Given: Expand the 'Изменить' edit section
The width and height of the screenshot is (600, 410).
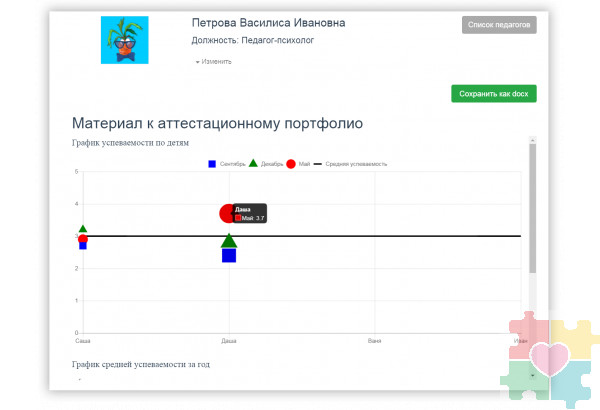Looking at the screenshot, I should click(x=214, y=61).
